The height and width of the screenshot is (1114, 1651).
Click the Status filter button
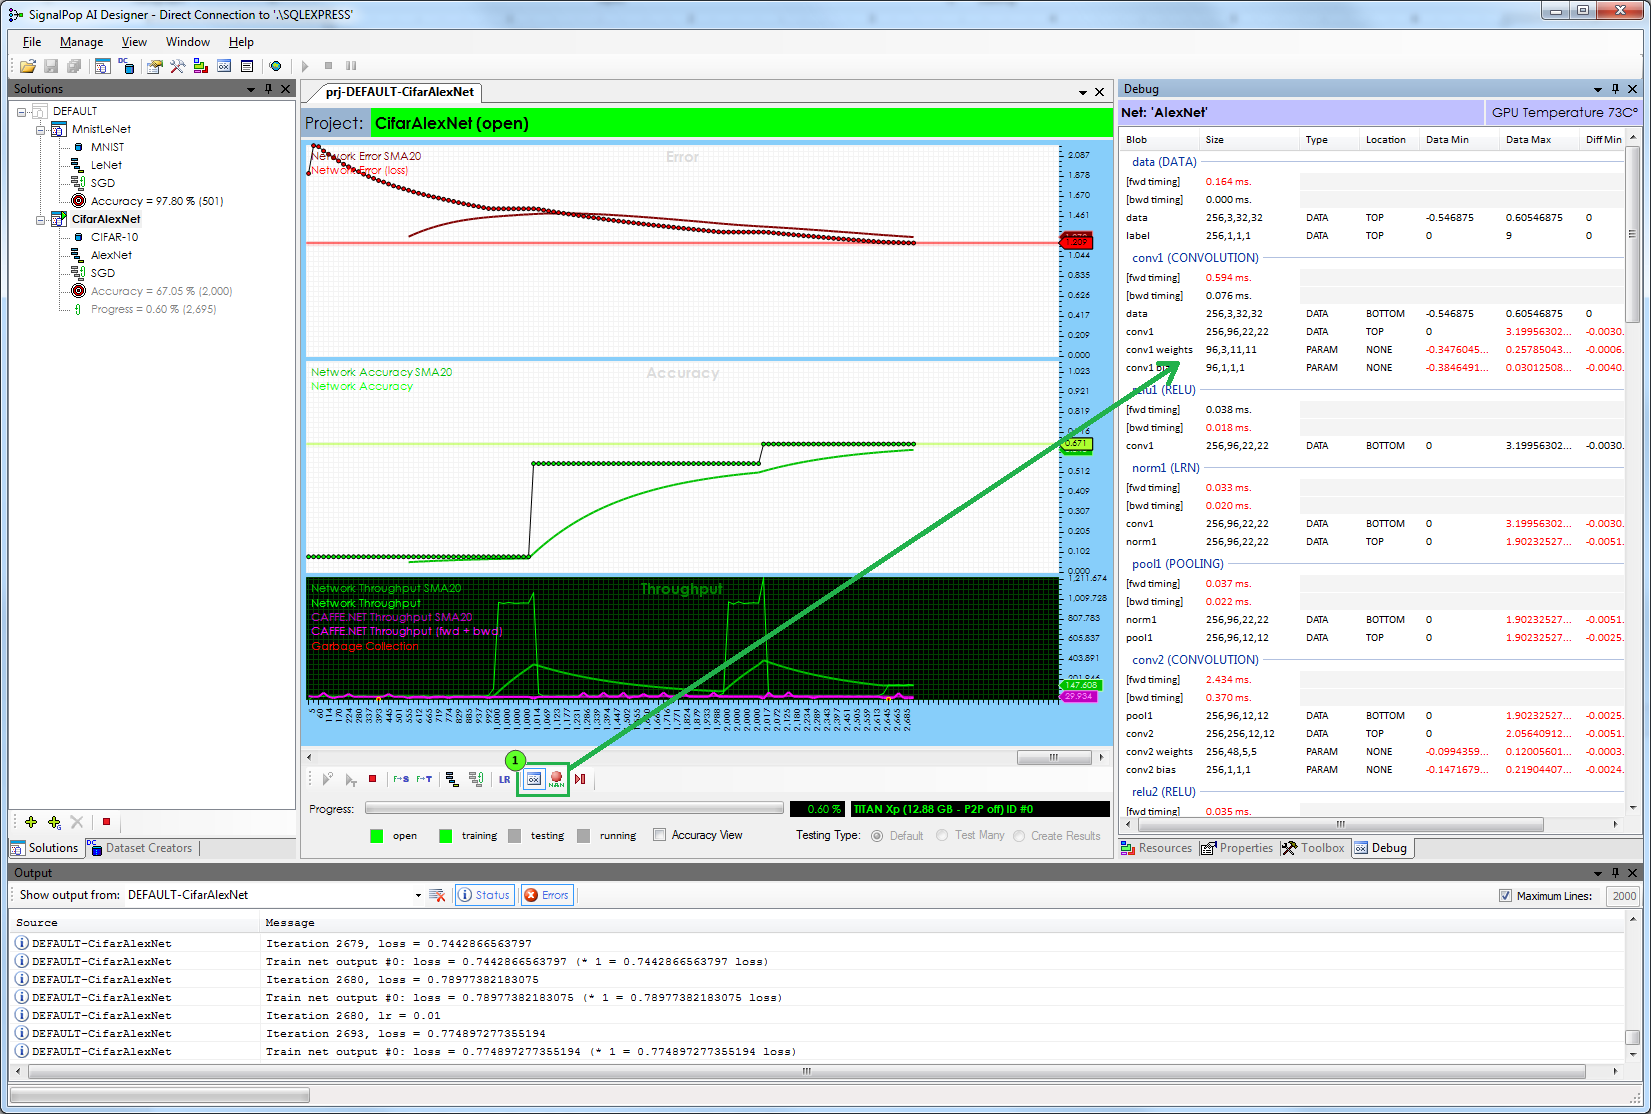[484, 895]
